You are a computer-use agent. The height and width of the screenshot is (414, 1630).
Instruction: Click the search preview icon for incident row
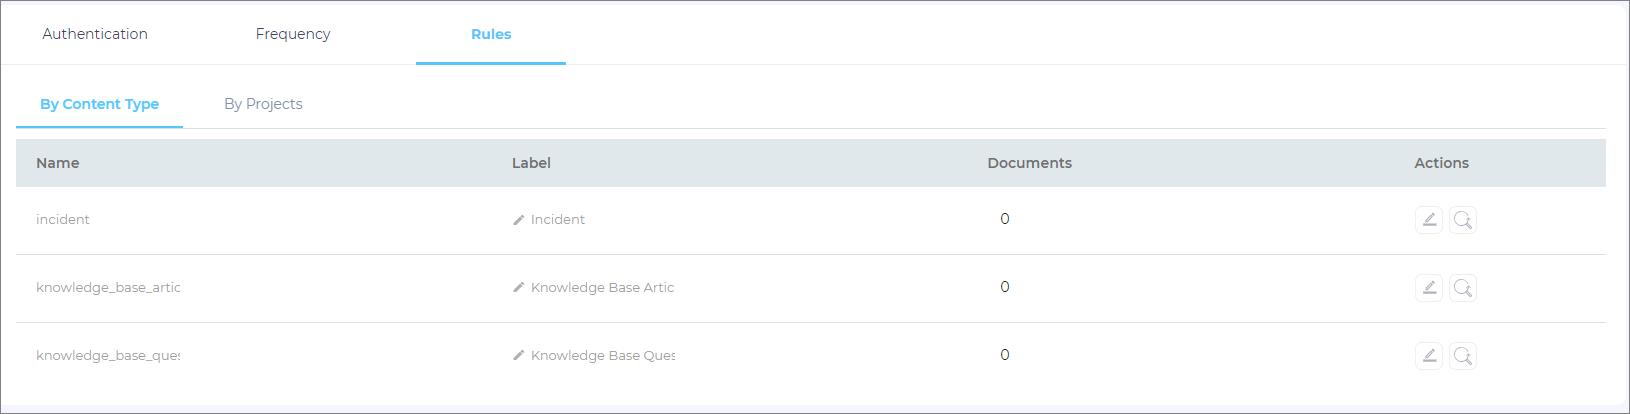click(1463, 220)
